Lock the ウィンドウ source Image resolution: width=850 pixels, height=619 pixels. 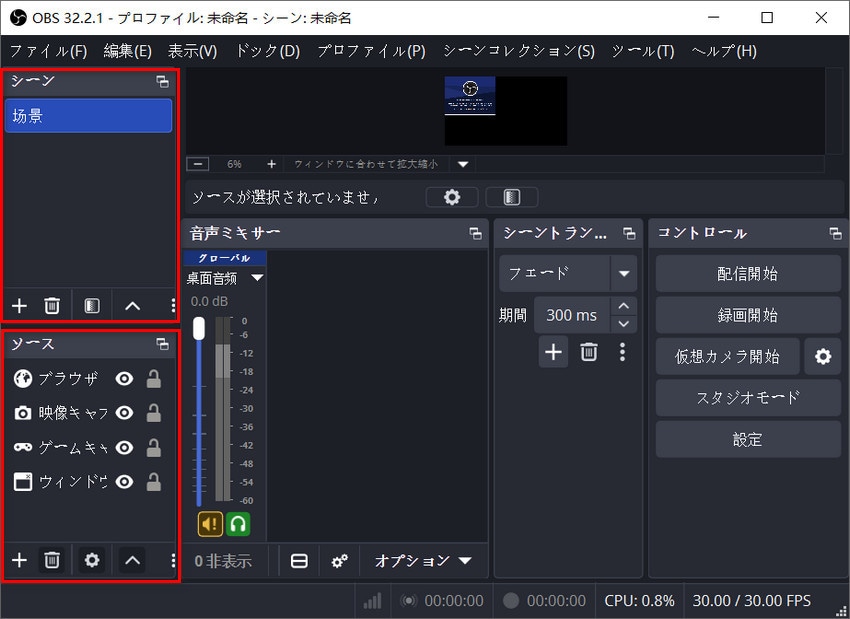154,481
